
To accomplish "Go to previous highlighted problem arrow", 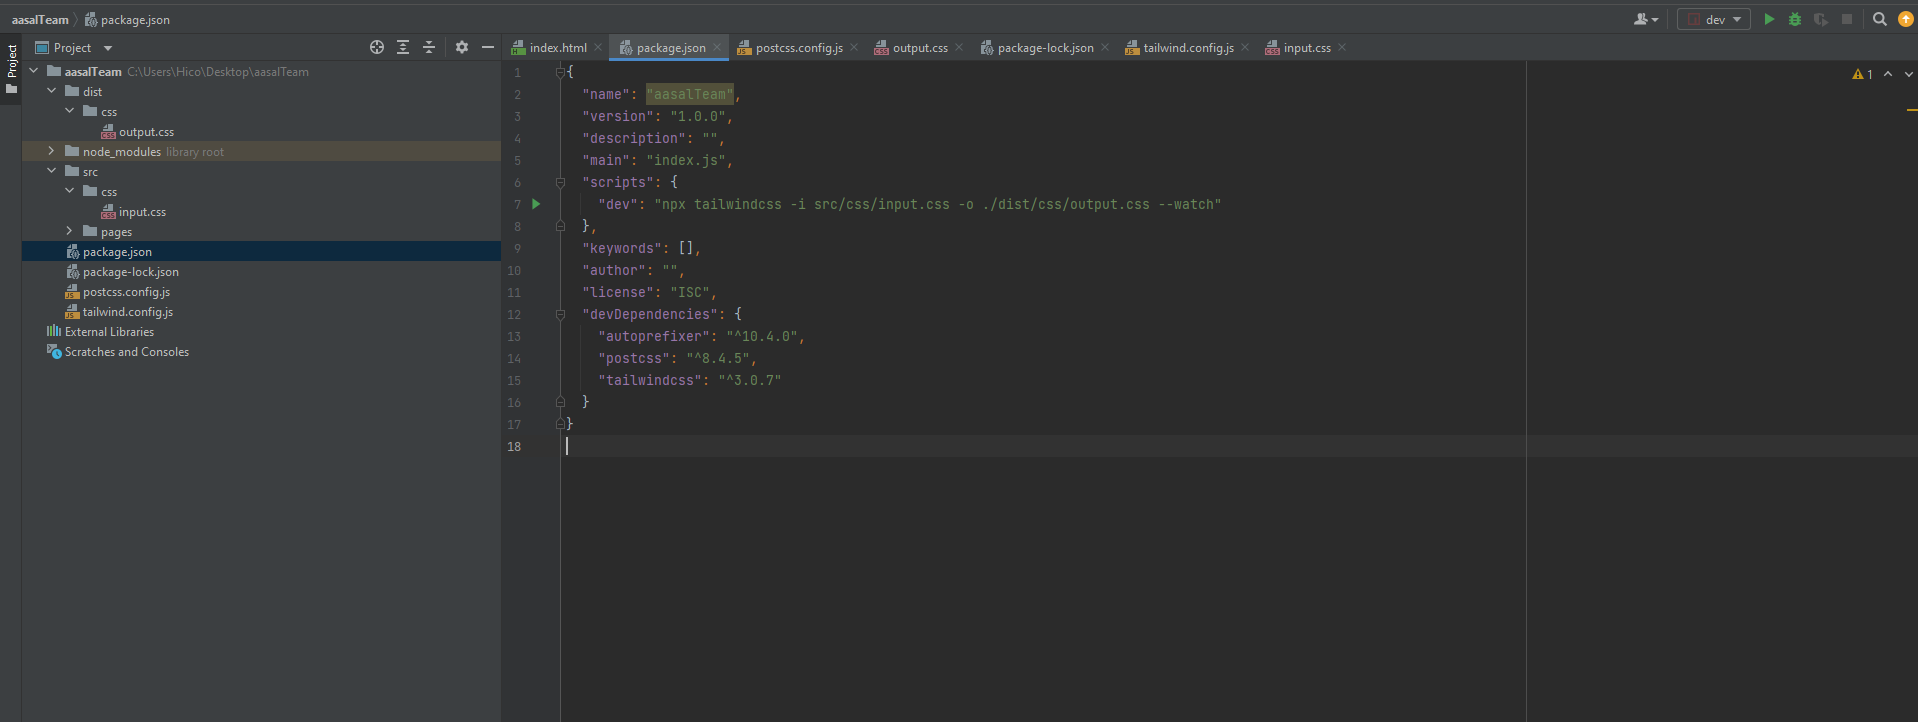I will [1888, 74].
